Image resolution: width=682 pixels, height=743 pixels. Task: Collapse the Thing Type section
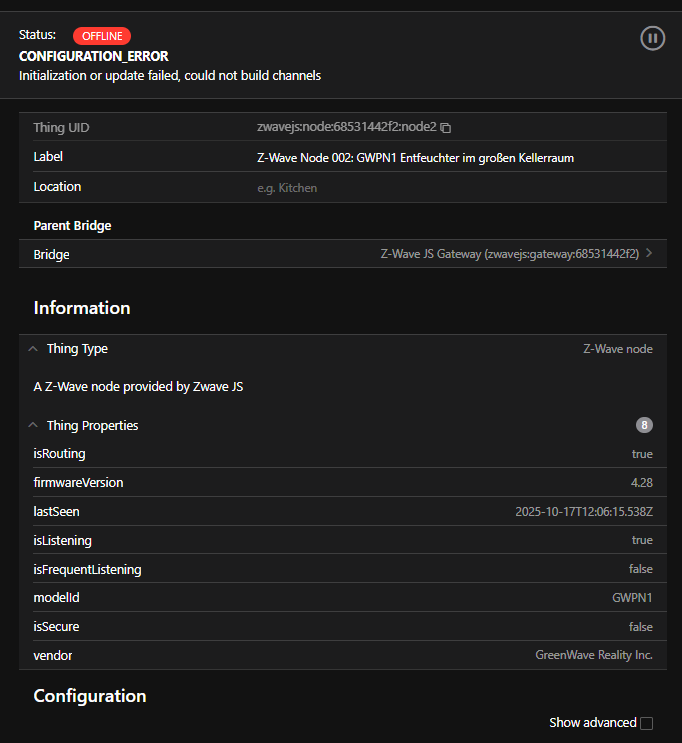point(33,349)
